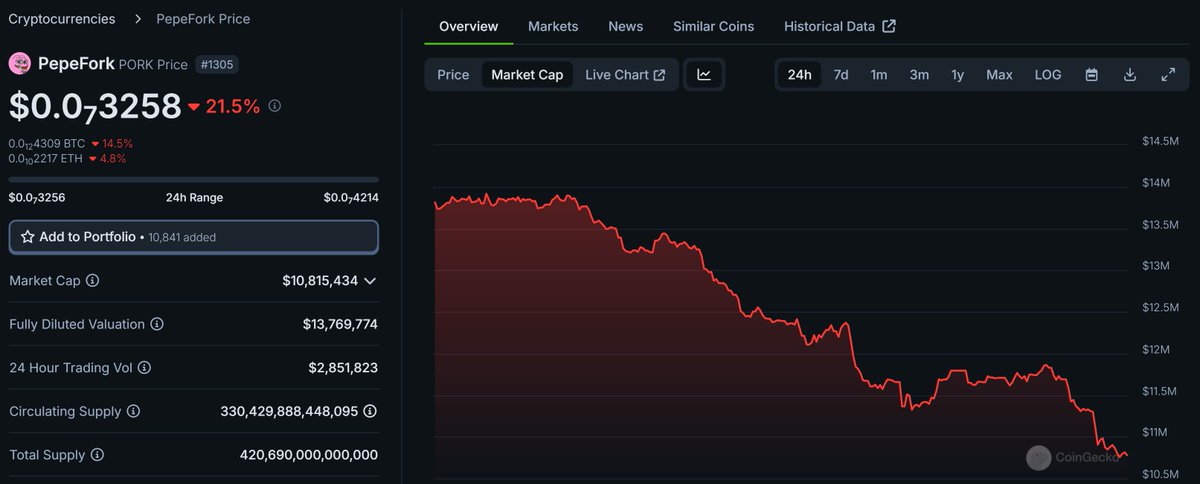Open the Historical Data tab
The width and height of the screenshot is (1200, 484).
point(840,26)
